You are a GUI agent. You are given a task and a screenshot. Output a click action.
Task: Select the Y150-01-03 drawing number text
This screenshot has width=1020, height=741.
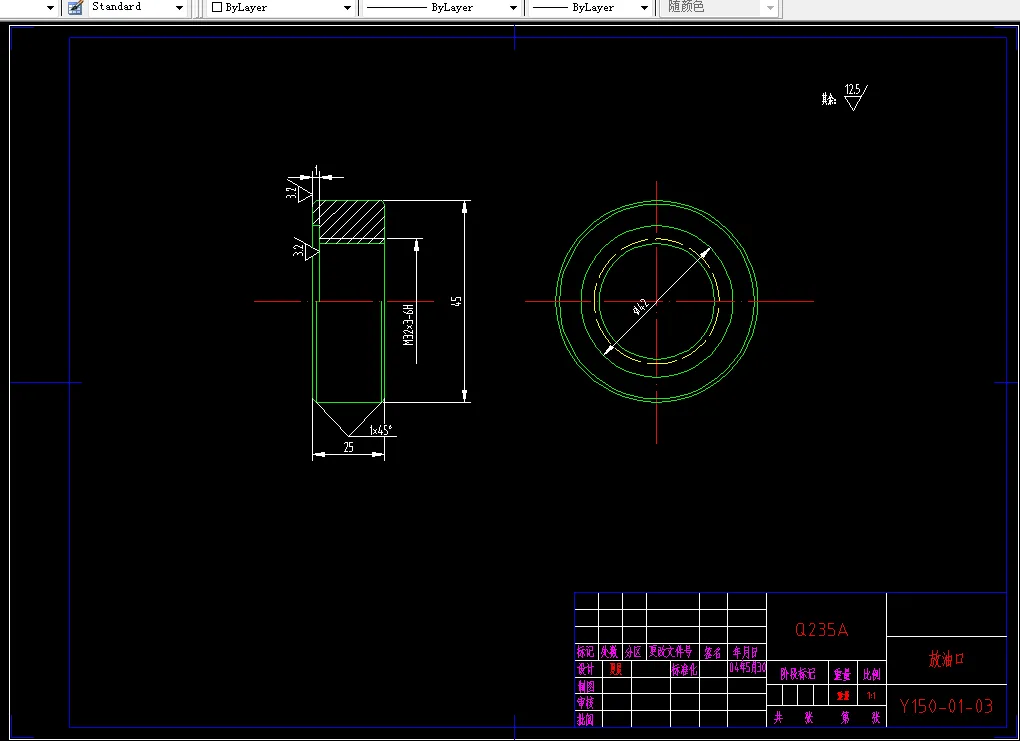946,706
